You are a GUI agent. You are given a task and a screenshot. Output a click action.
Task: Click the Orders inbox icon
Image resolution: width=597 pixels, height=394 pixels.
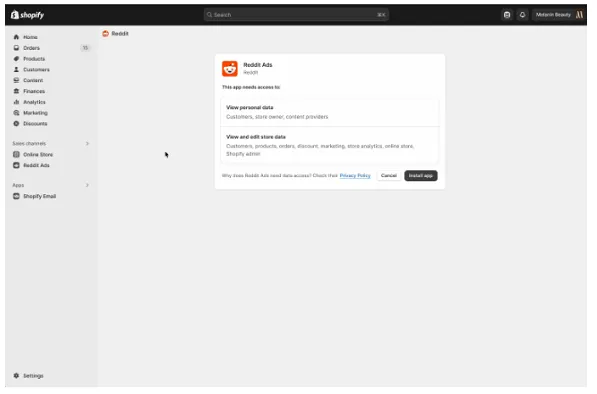[16, 48]
